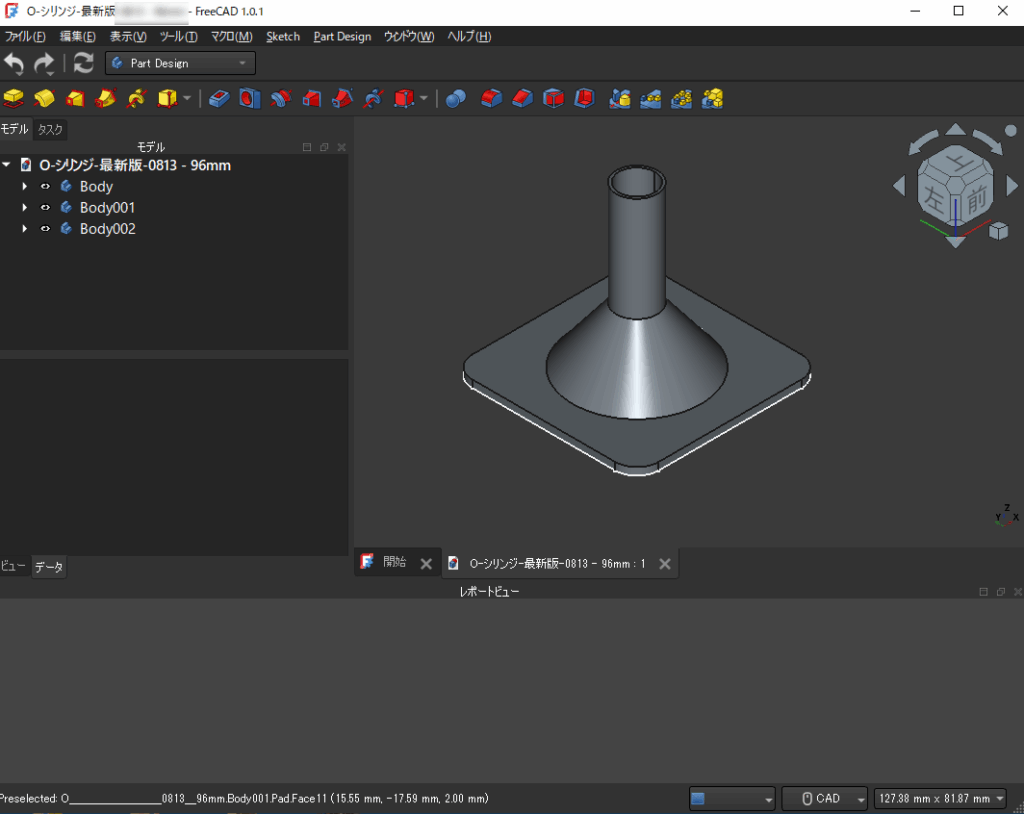
Task: Select the Pad tool
Action: (x=13, y=98)
